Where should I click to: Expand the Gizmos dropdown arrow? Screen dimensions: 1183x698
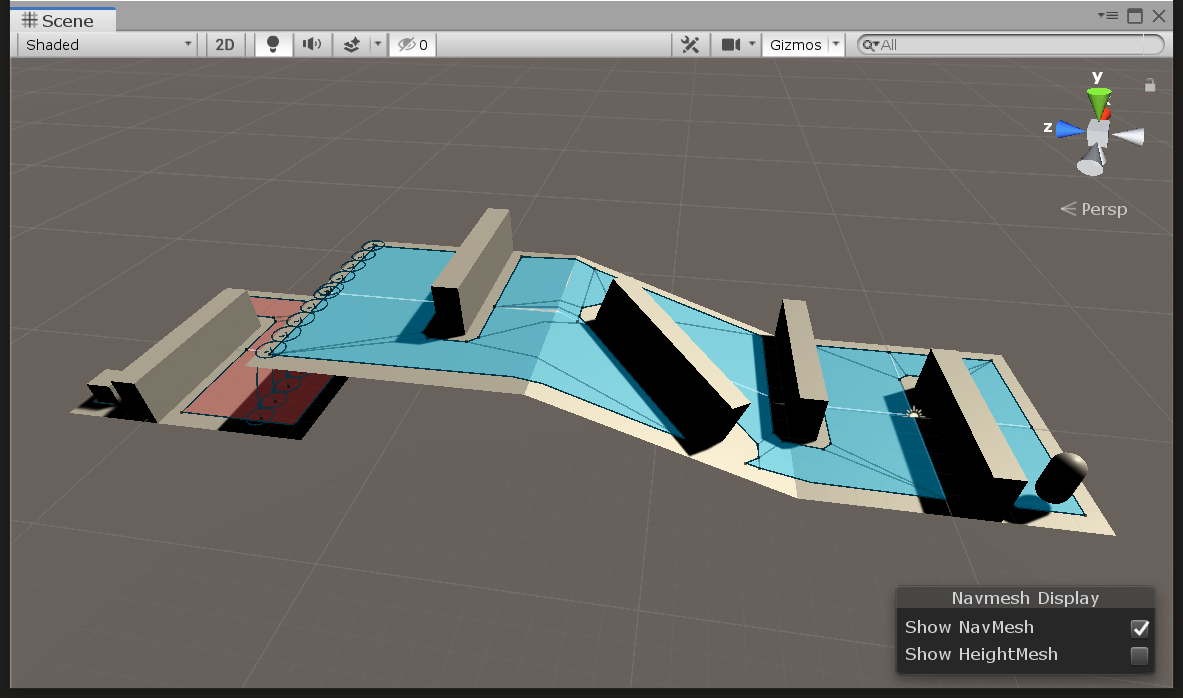click(x=836, y=45)
